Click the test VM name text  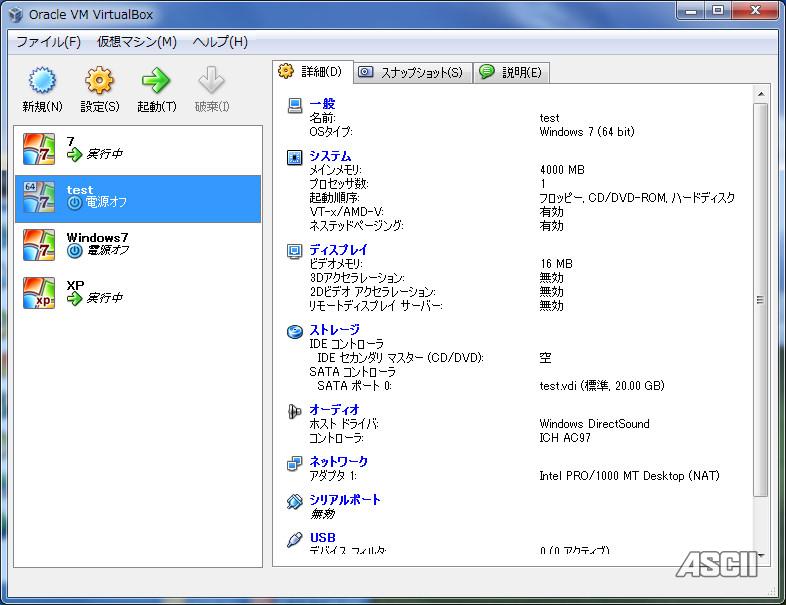tap(80, 190)
